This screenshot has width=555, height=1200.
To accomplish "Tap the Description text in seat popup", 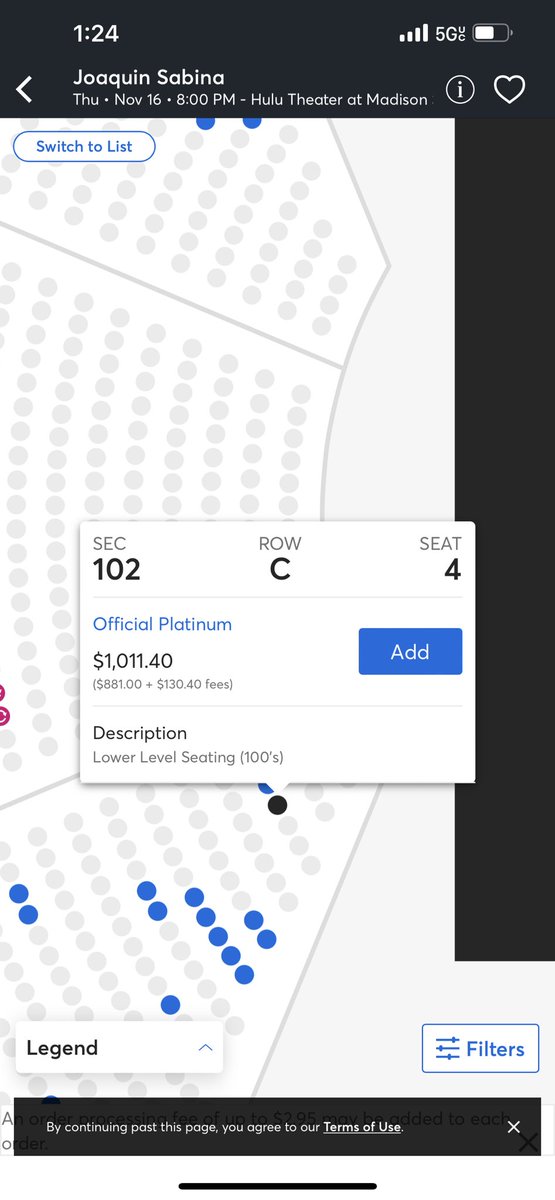I will (x=140, y=733).
